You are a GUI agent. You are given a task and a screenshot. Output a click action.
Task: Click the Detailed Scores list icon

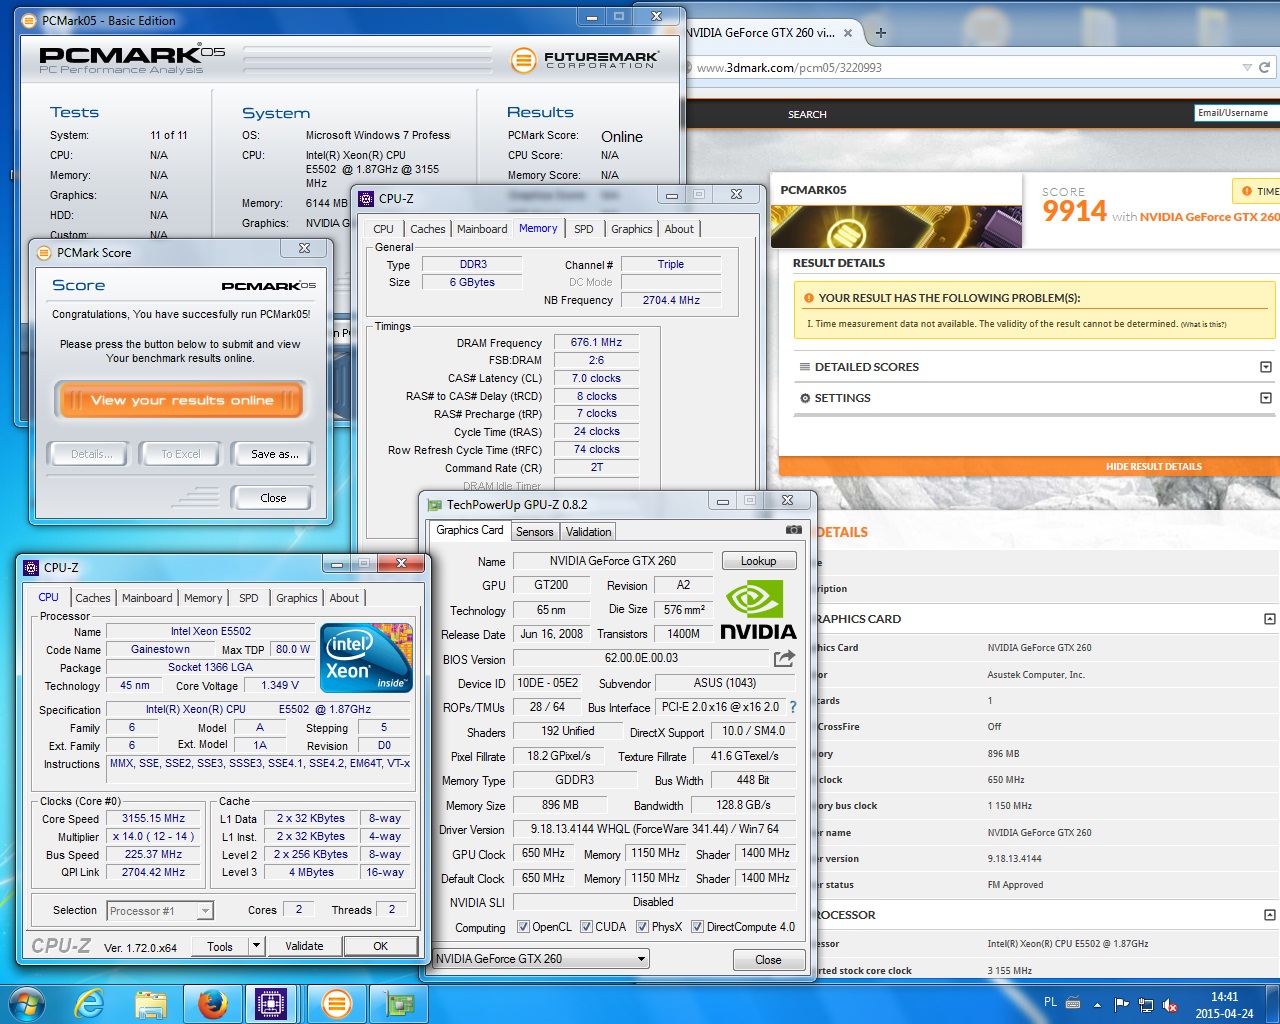[x=804, y=367]
